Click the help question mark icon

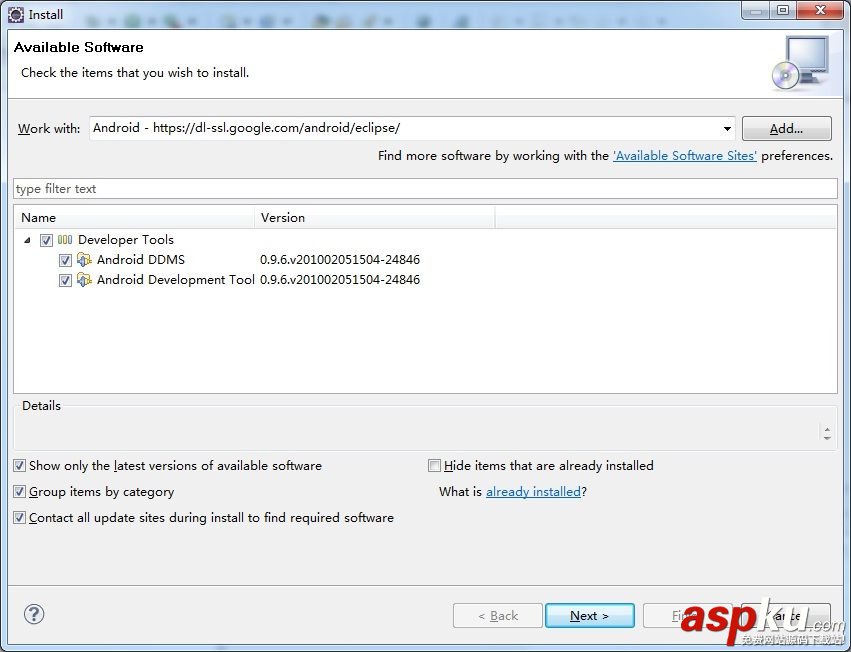pyautogui.click(x=34, y=615)
